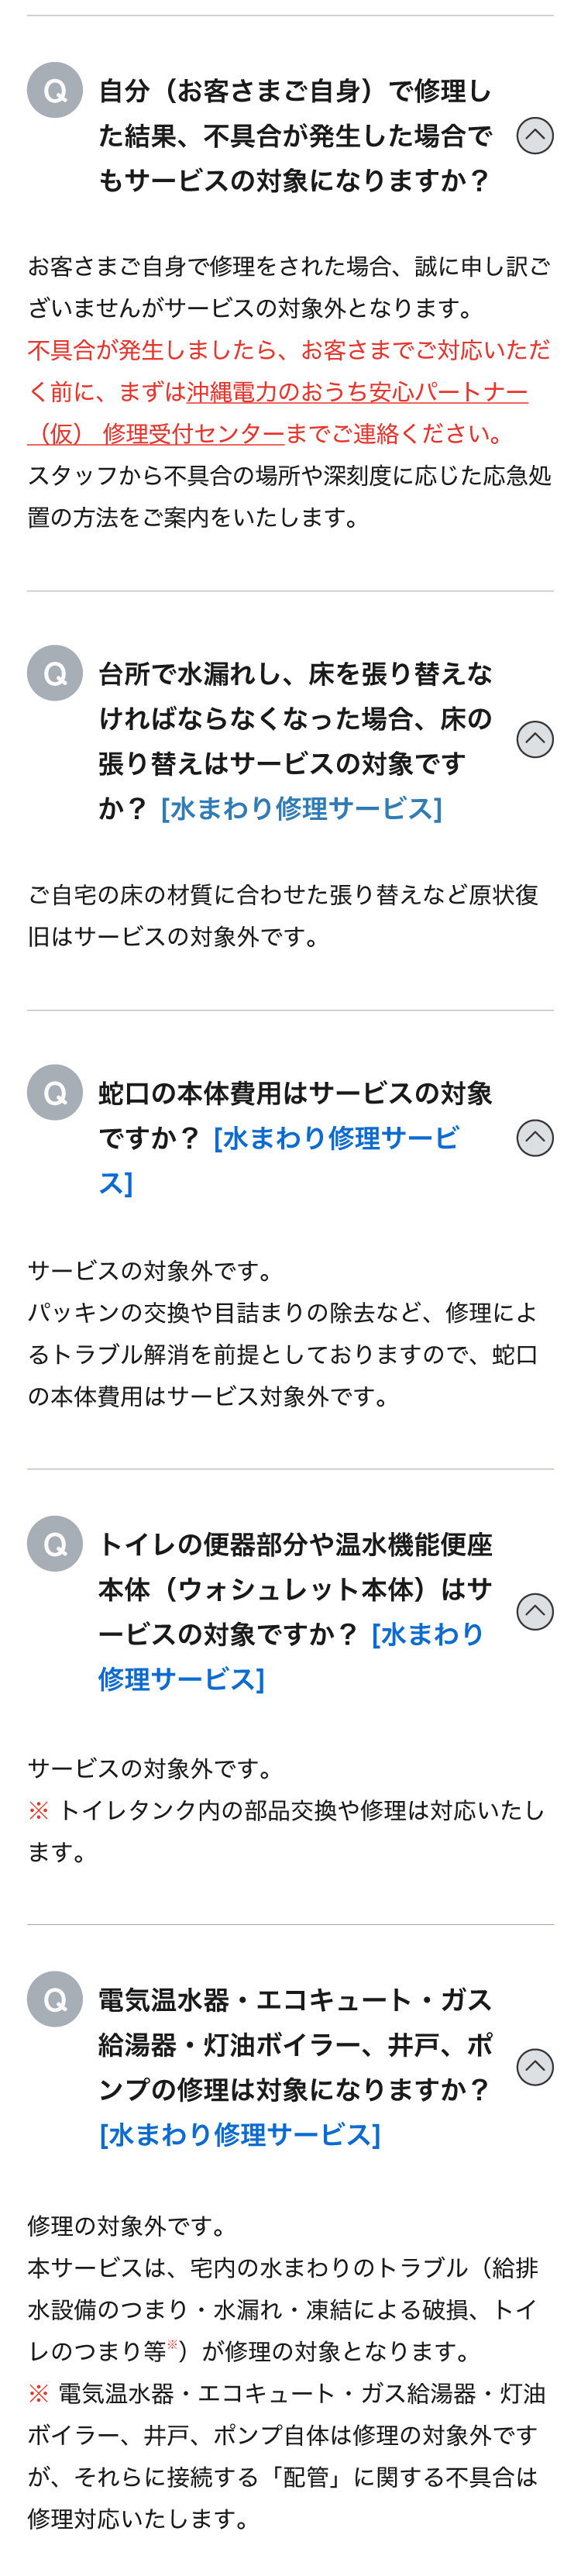Click the question title 蛇口の本体費用はサービスの対象
Image resolution: width=581 pixels, height=2576 pixels.
coord(295,1093)
